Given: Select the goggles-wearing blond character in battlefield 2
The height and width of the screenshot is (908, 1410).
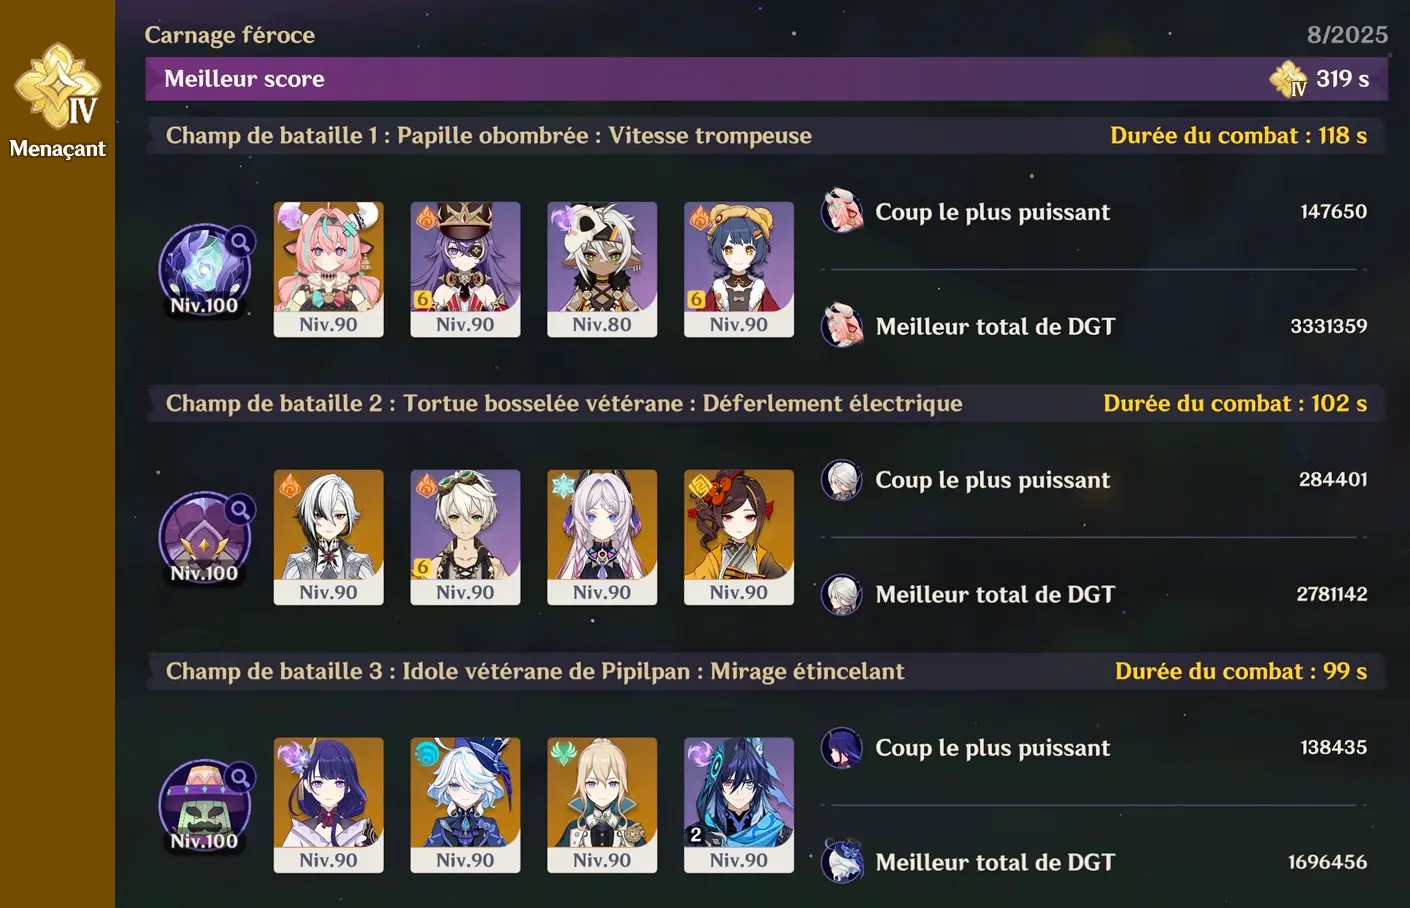Looking at the screenshot, I should [465, 537].
